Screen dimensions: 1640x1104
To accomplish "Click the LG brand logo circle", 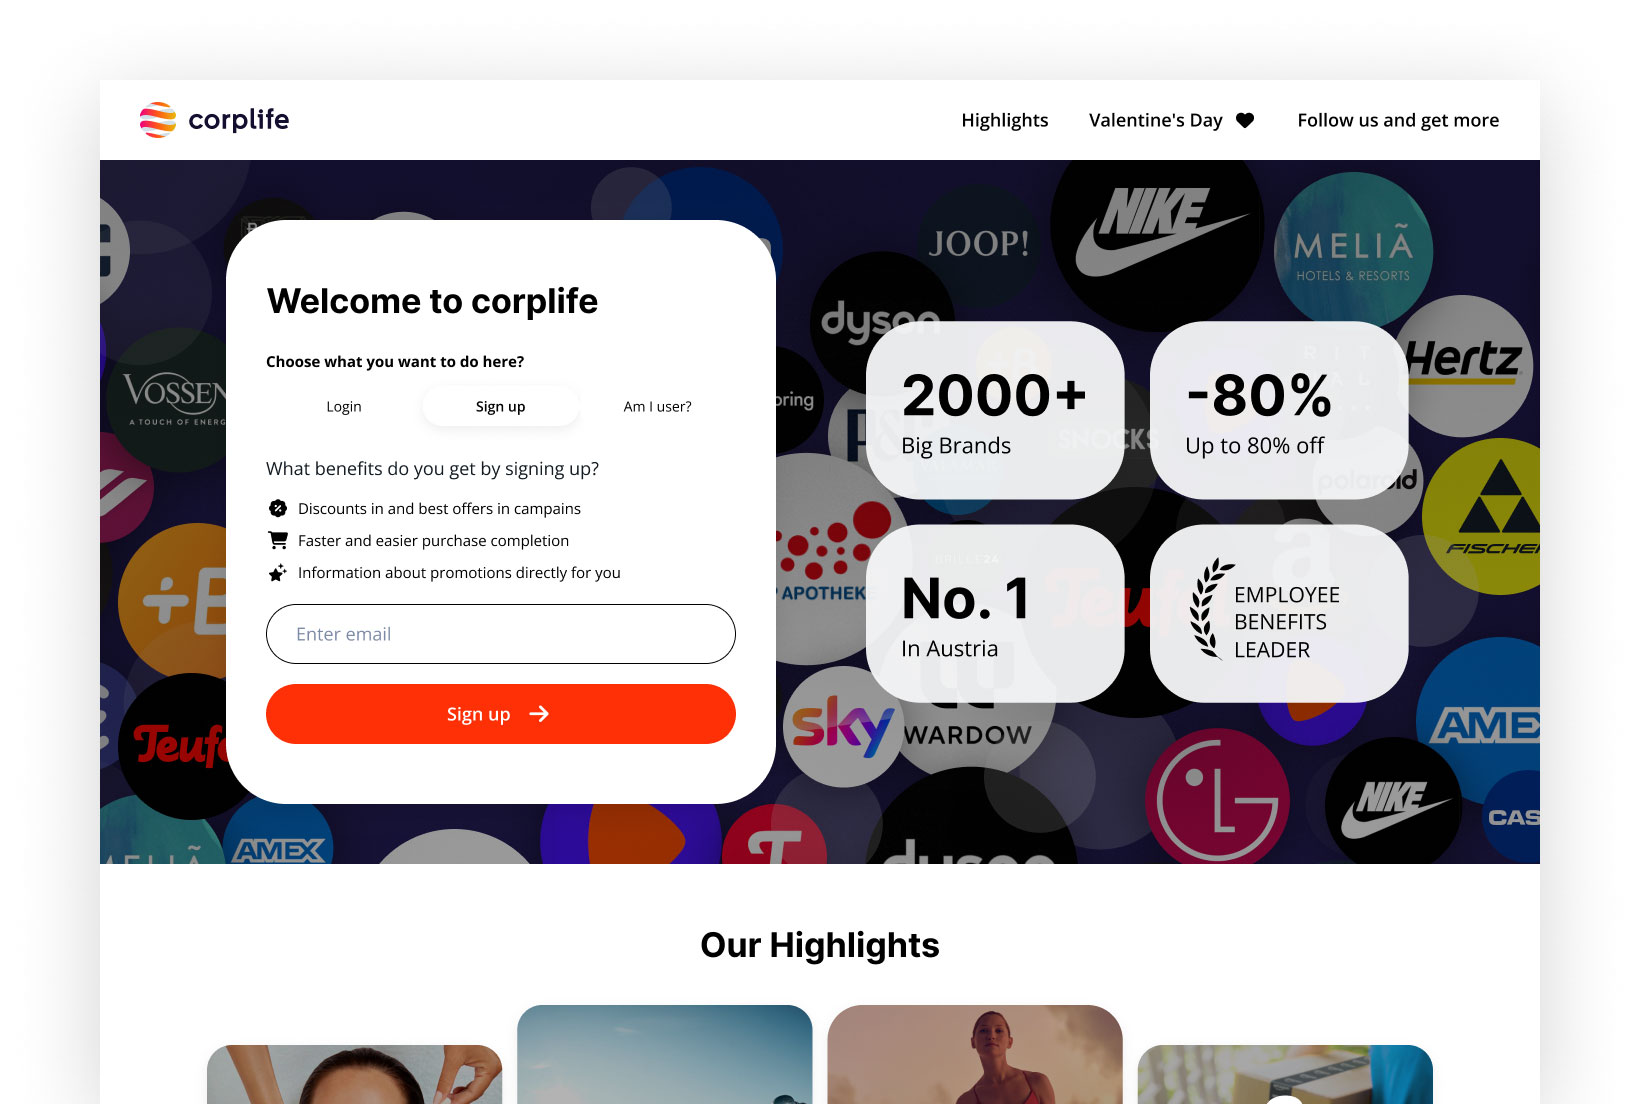I will [1217, 800].
